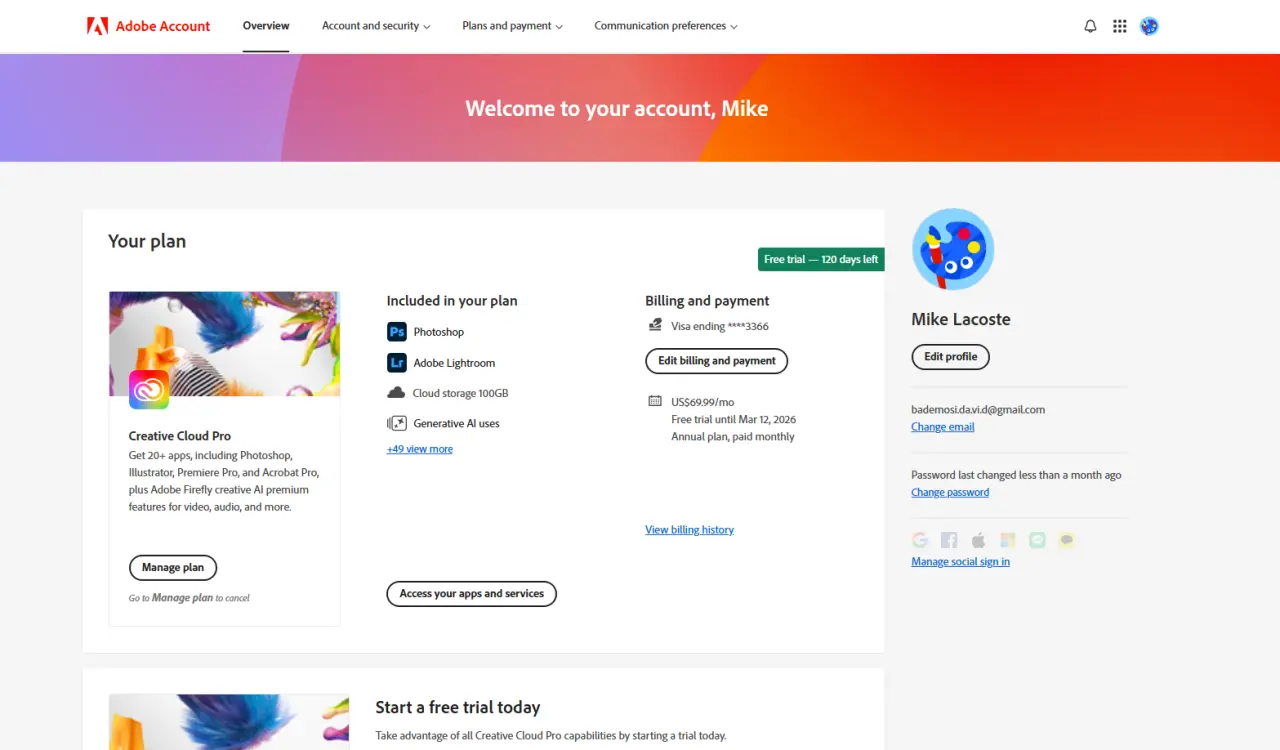Image resolution: width=1280 pixels, height=750 pixels.
Task: Click the Manage plan button
Action: point(173,568)
